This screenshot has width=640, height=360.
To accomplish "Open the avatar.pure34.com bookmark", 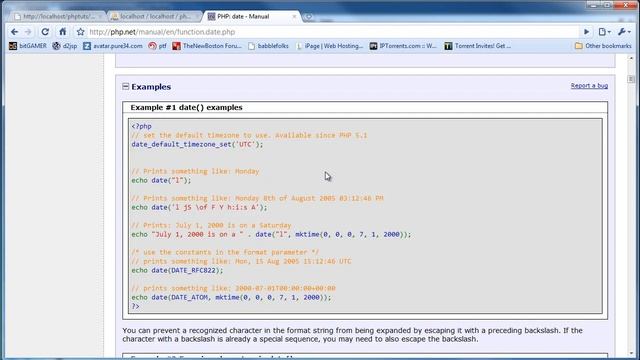I will click(113, 46).
